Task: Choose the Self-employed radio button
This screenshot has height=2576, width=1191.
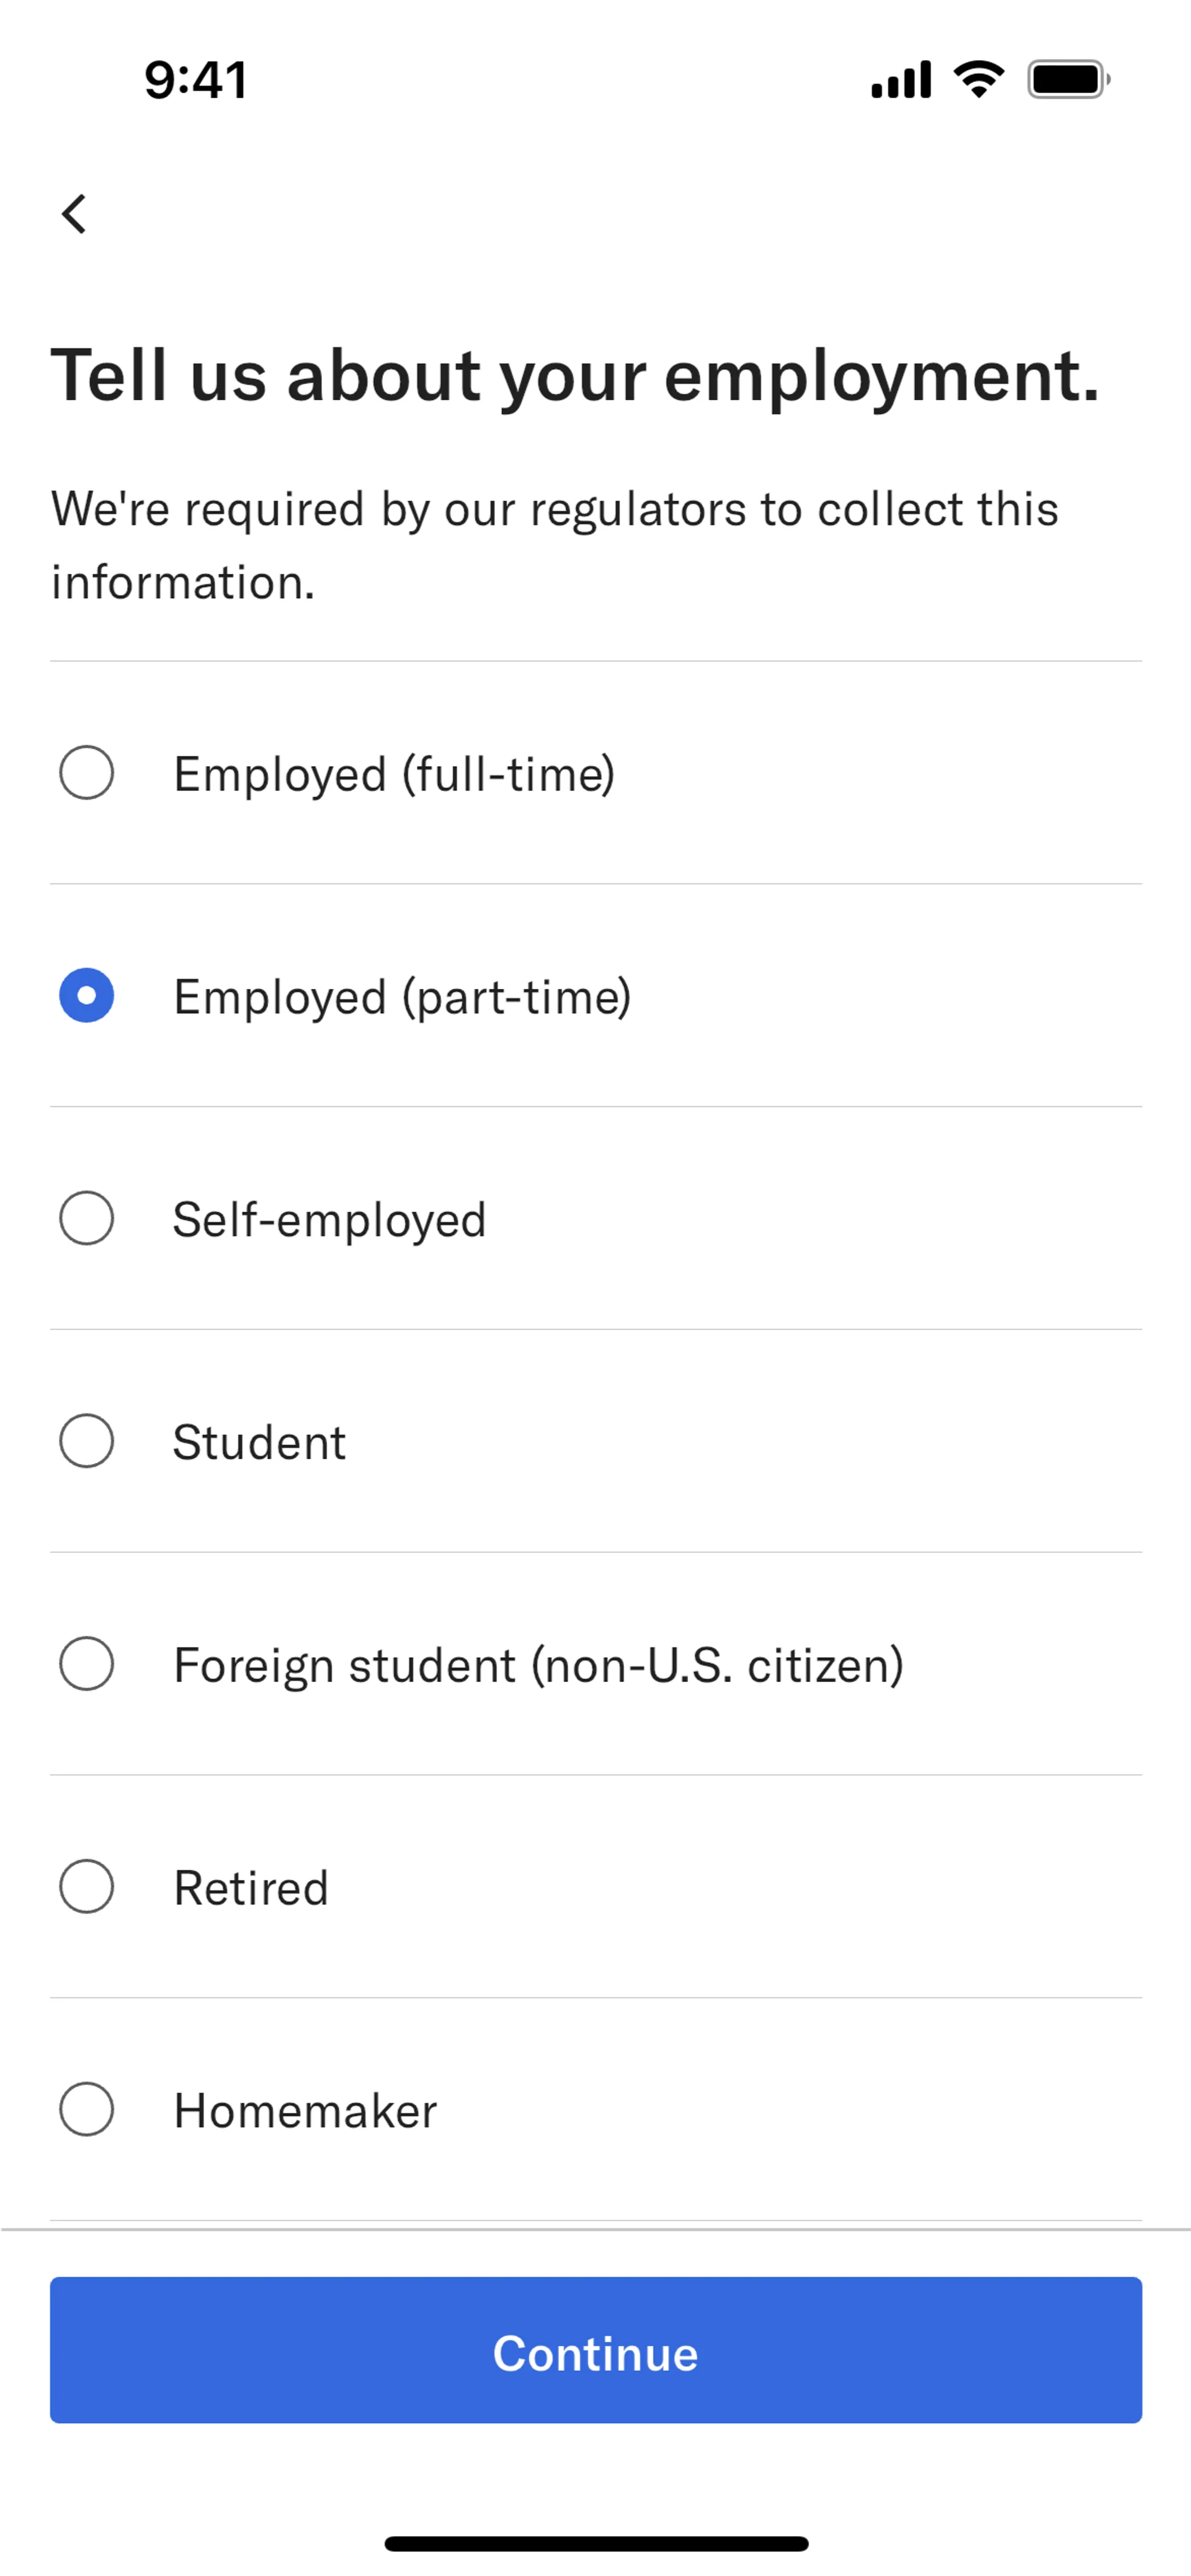Action: pos(86,1218)
